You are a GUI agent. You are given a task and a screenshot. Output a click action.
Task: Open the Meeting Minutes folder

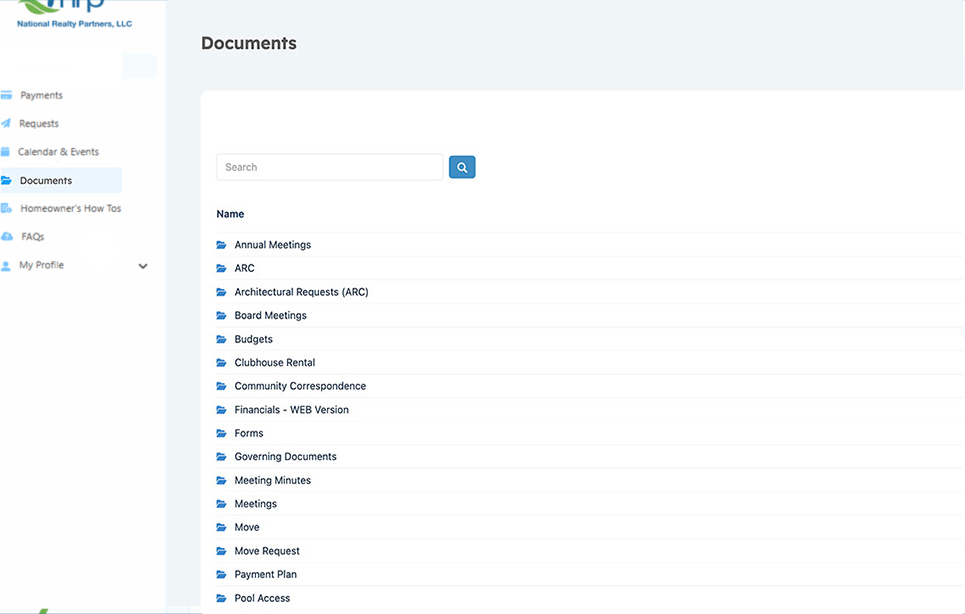click(x=272, y=480)
